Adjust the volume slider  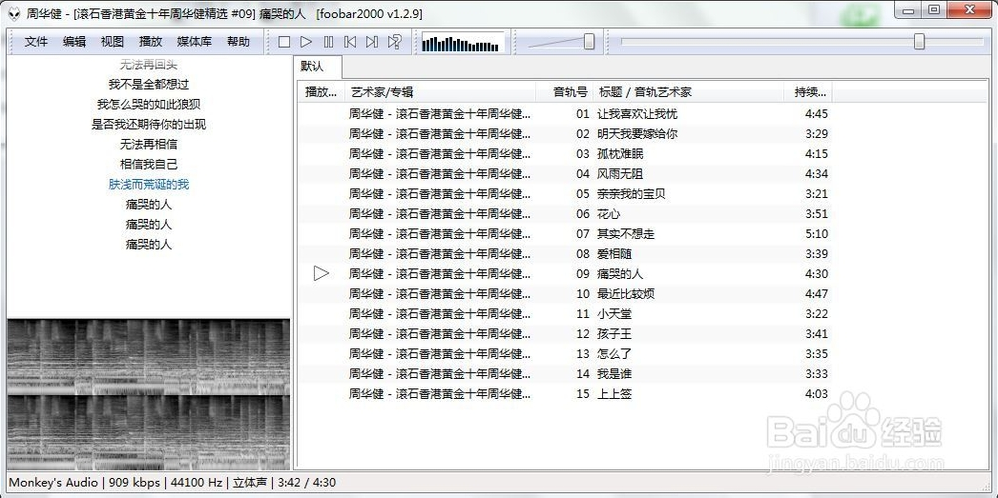click(x=589, y=42)
